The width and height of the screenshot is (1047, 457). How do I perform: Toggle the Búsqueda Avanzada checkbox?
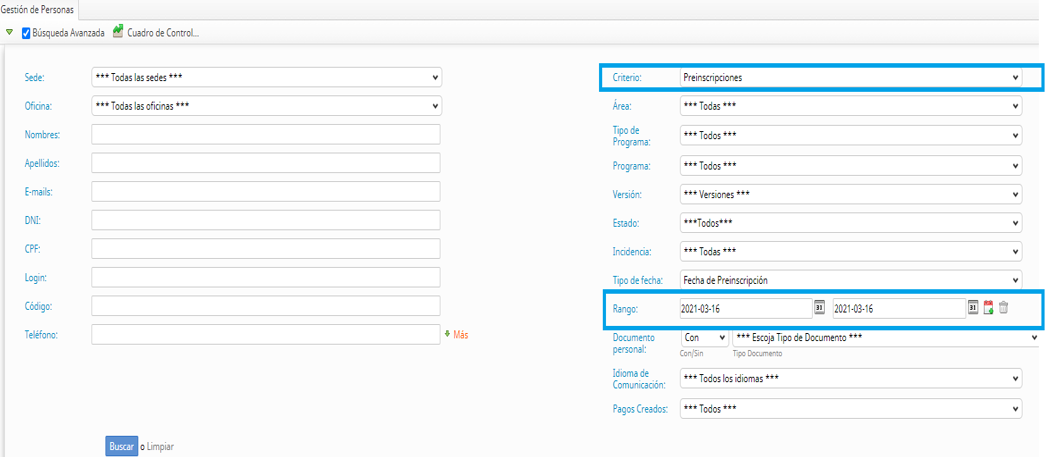pos(26,33)
